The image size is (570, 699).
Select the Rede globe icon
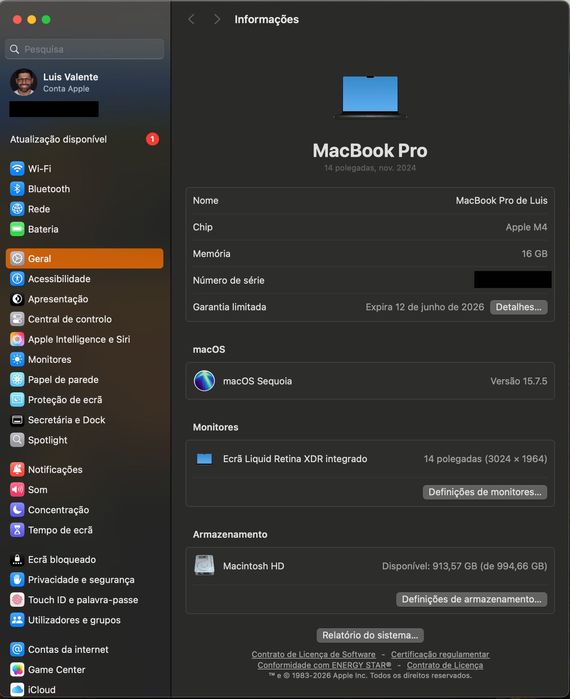(x=17, y=209)
